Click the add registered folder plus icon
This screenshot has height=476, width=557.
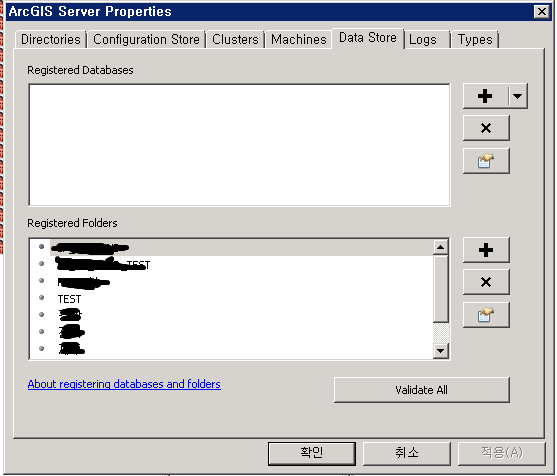pos(486,250)
